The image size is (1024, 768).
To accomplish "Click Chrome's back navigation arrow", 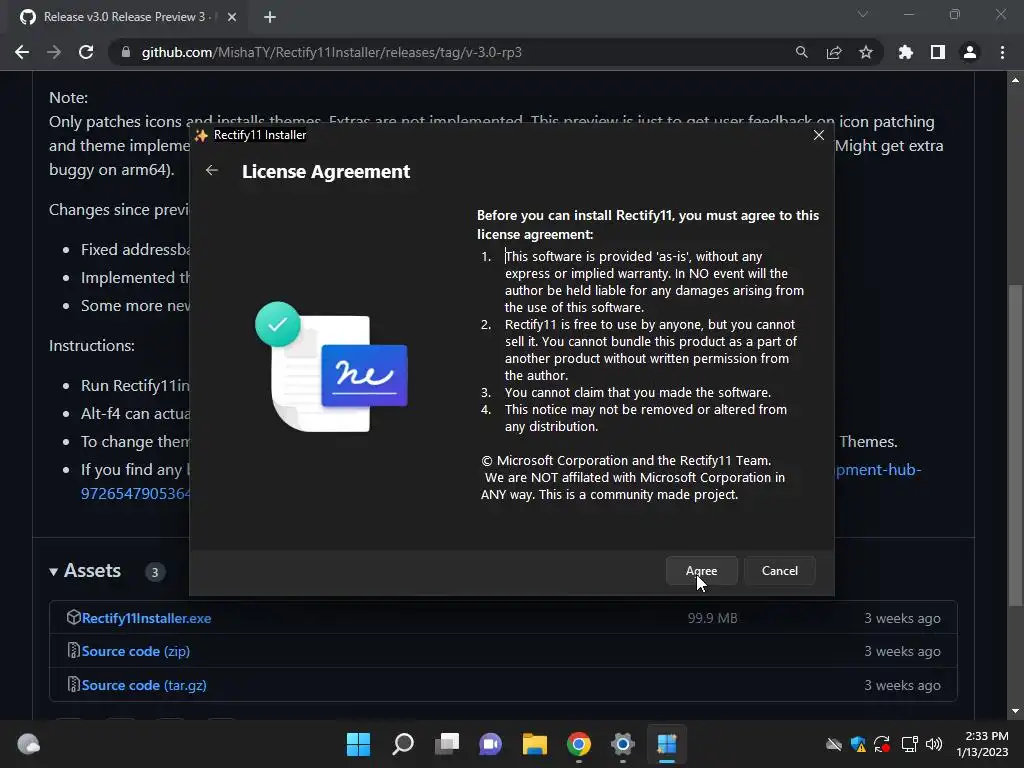I will 22,52.
